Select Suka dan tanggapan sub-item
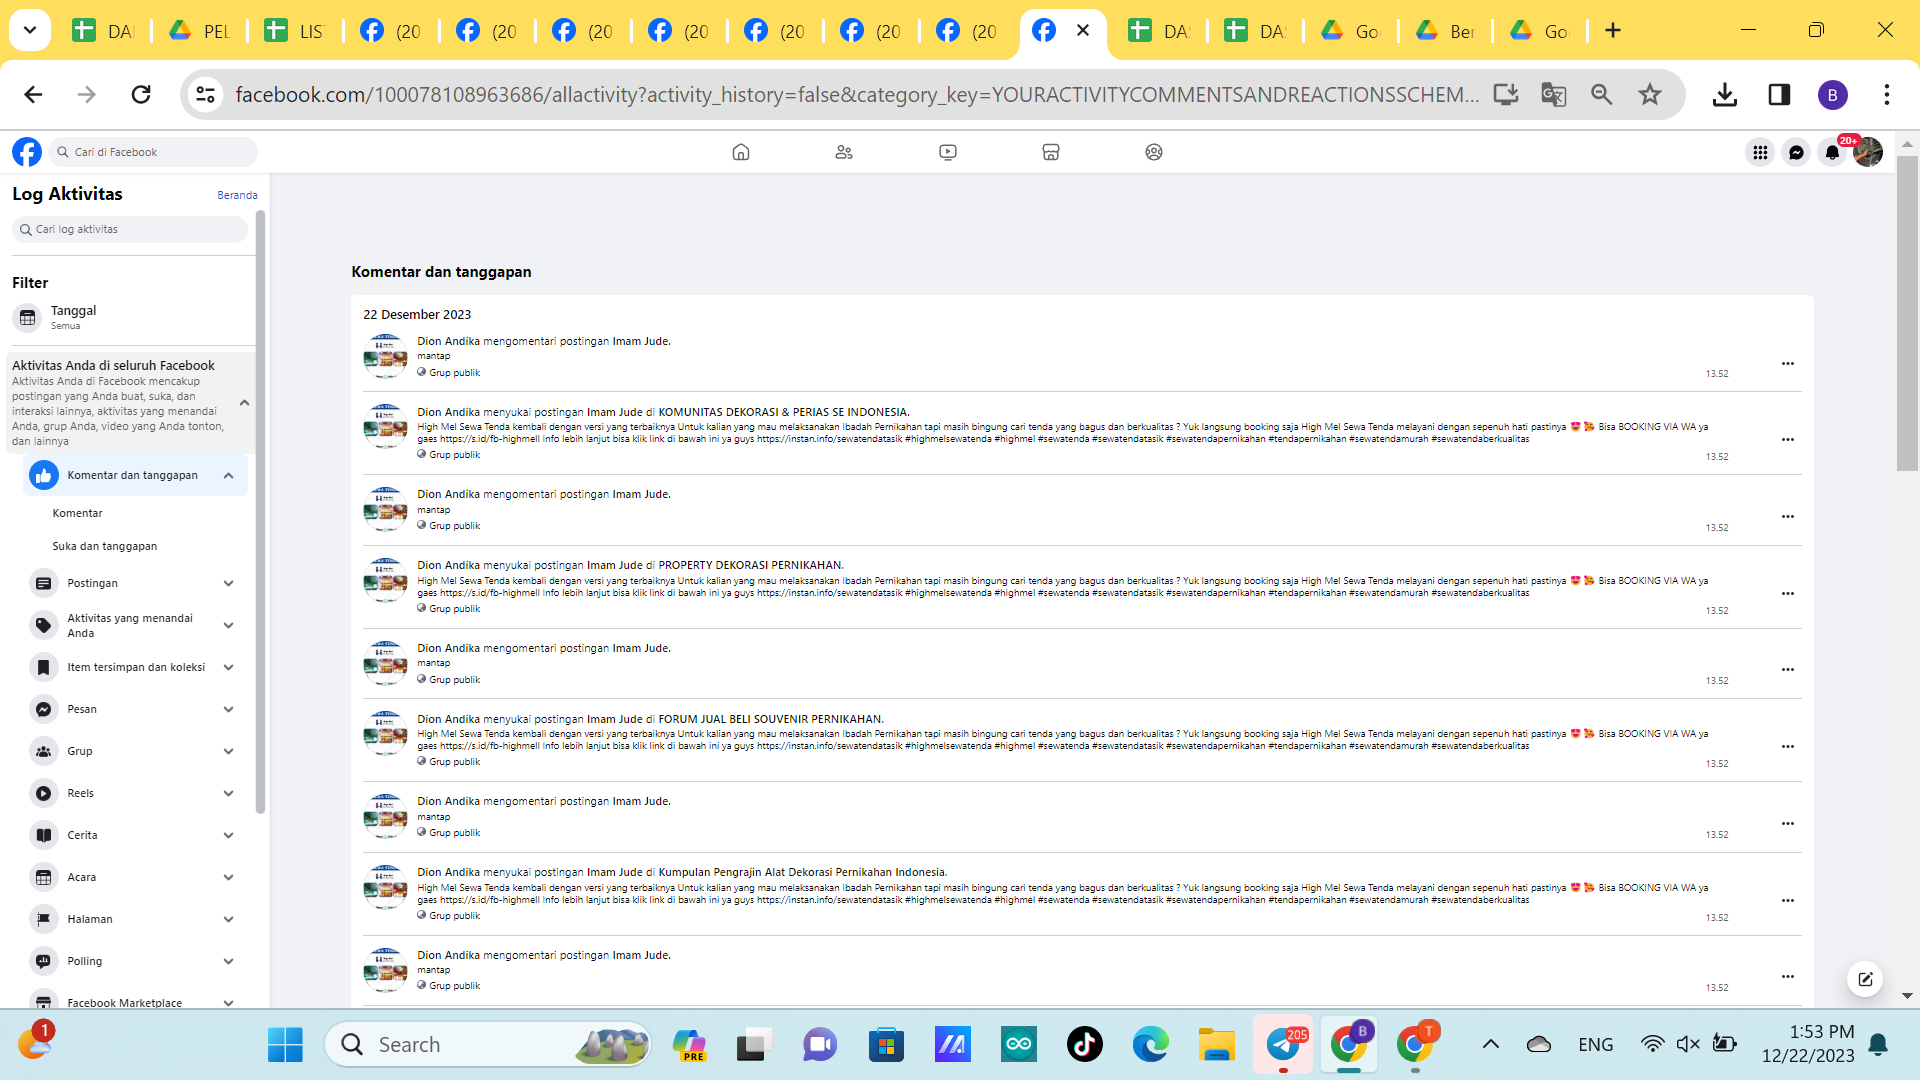The width and height of the screenshot is (1920, 1080). click(x=105, y=546)
